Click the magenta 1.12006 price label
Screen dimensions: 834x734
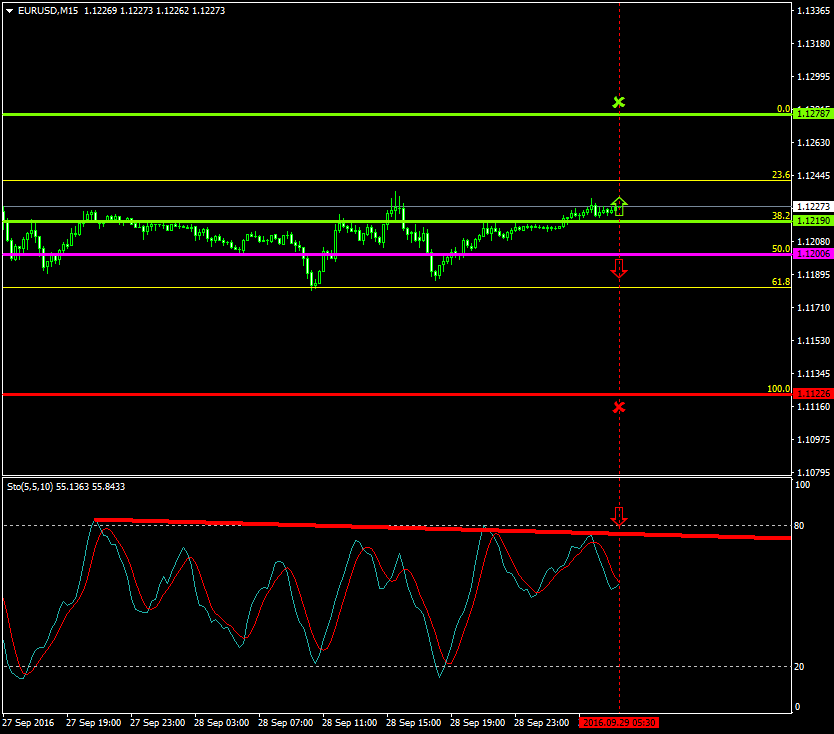point(811,254)
